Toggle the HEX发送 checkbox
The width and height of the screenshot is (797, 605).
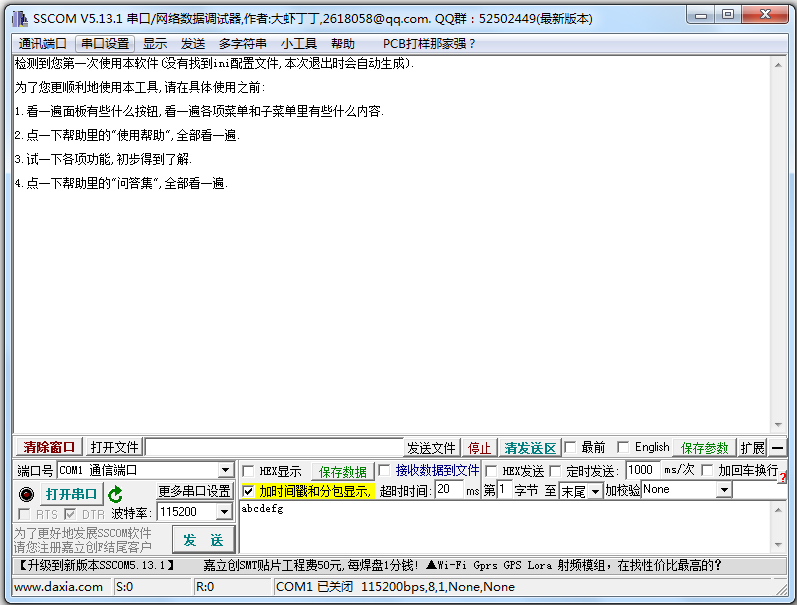click(x=491, y=471)
